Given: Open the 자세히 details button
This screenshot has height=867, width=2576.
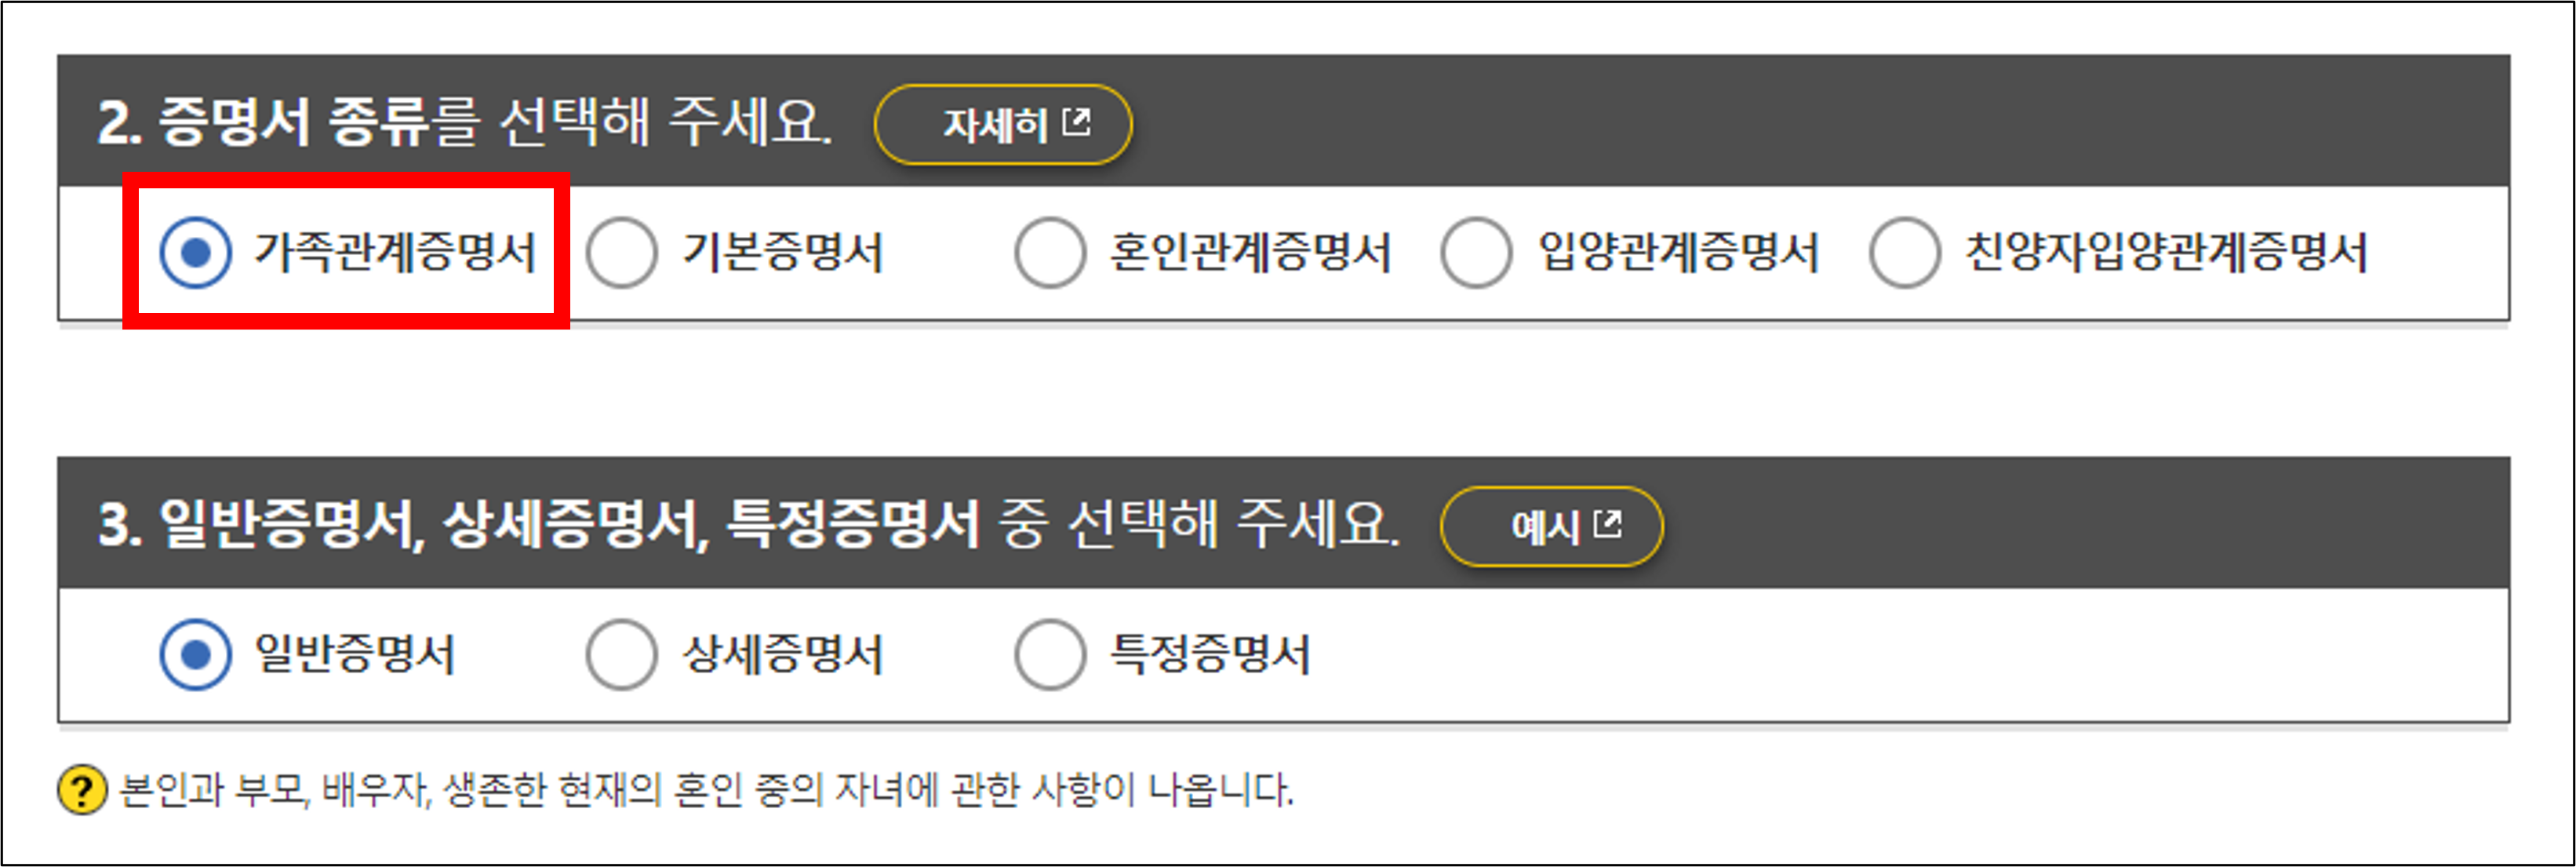Looking at the screenshot, I should (1002, 124).
